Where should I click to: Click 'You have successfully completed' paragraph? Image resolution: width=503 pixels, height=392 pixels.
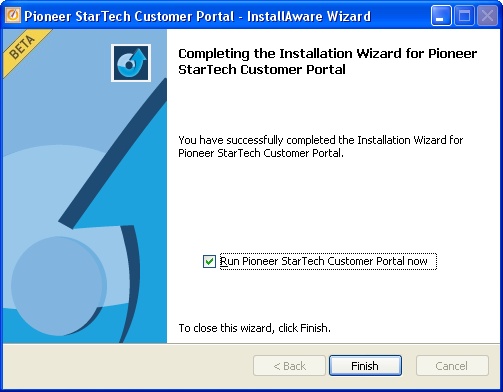point(321,146)
